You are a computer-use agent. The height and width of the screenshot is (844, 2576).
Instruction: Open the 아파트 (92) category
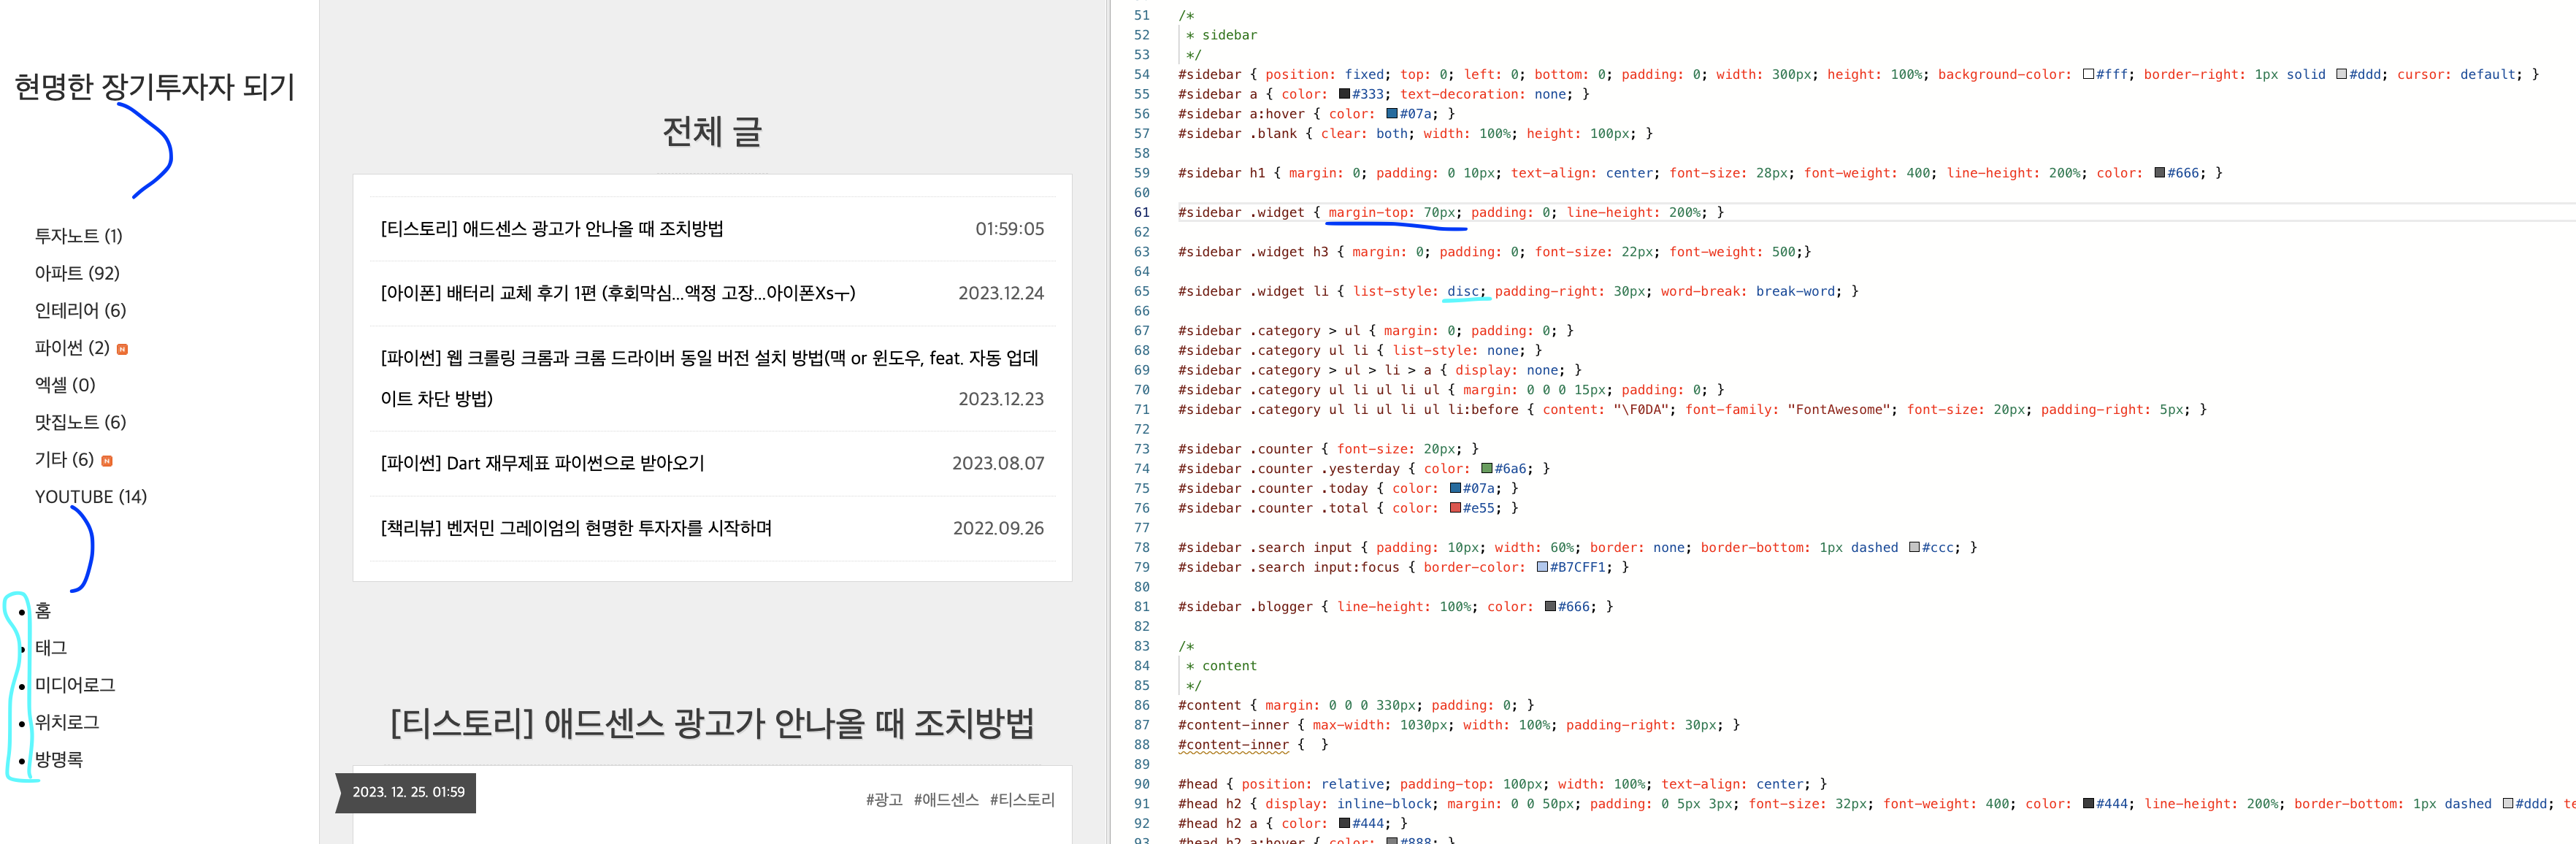point(77,273)
